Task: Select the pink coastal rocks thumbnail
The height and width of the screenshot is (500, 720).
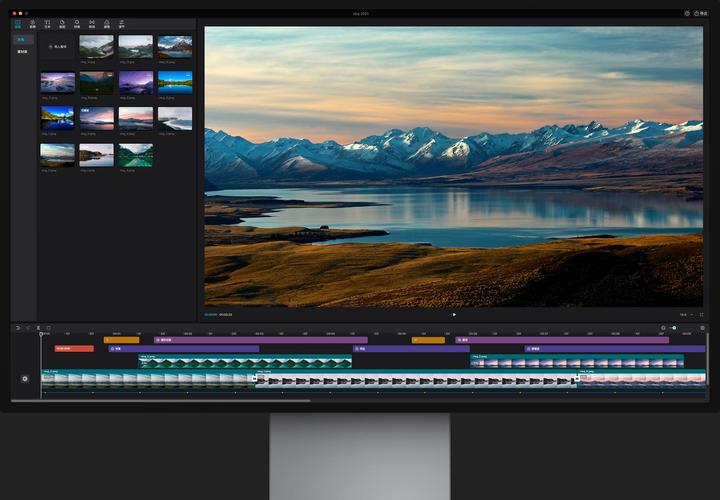Action: [x=96, y=155]
